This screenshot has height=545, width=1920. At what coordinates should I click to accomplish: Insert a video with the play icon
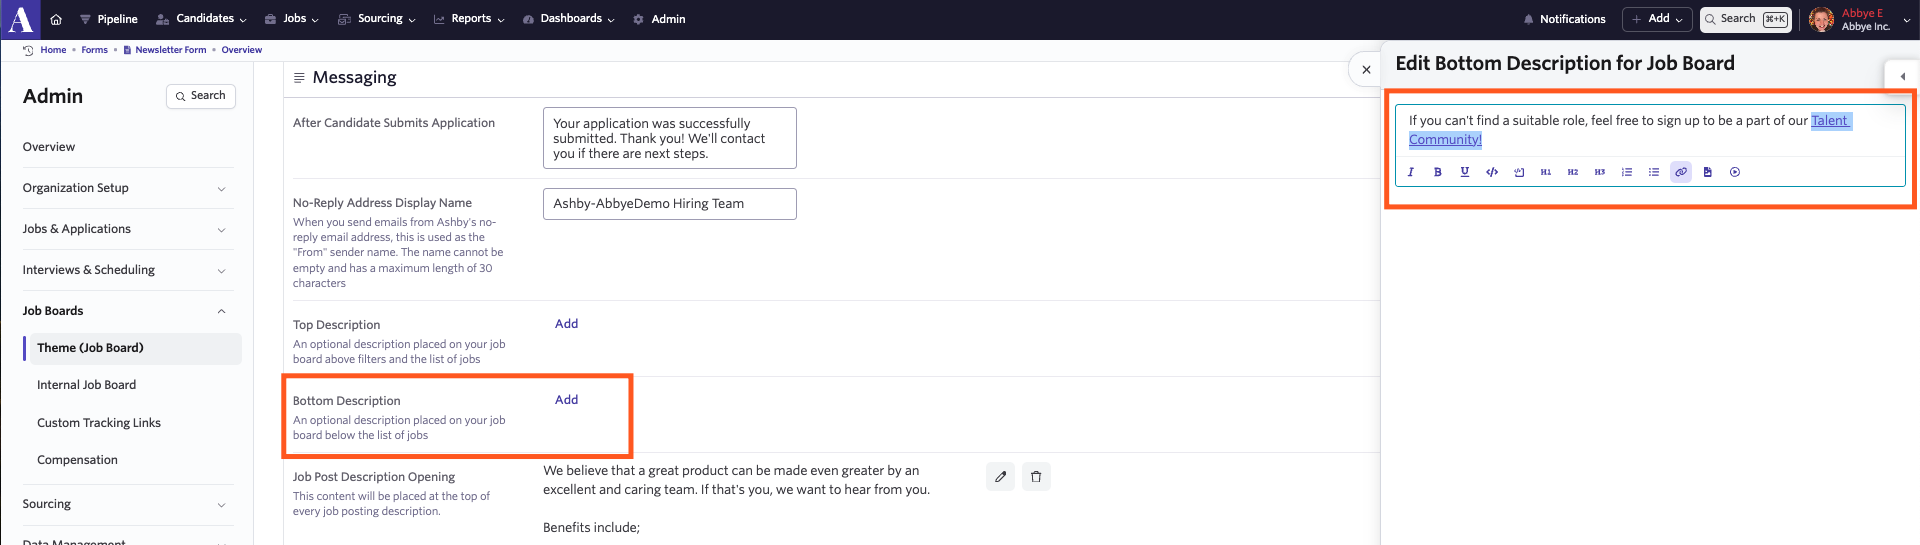[1735, 172]
